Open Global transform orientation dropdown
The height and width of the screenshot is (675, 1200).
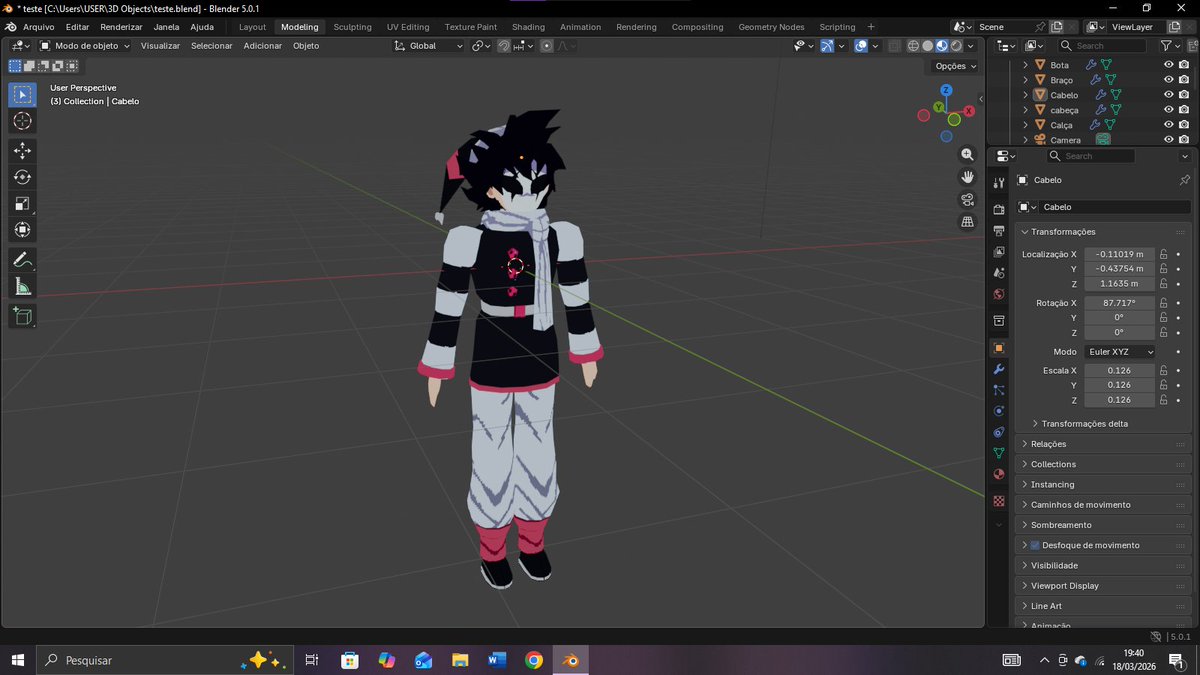pyautogui.click(x=429, y=46)
